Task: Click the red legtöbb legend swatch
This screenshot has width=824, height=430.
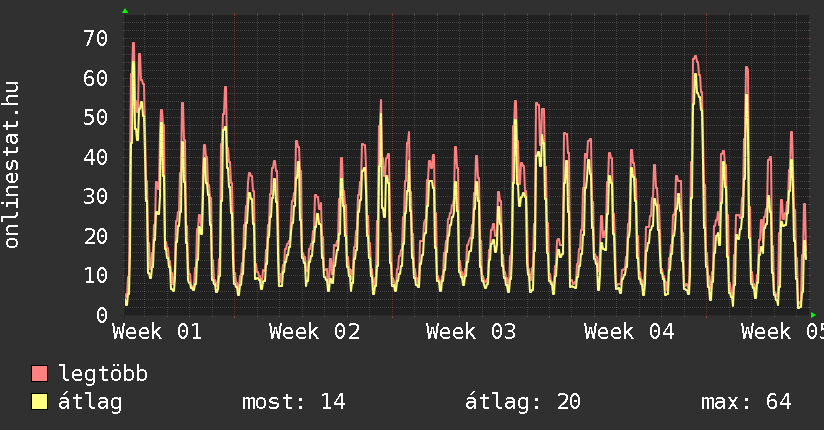Action: pyautogui.click(x=40, y=374)
